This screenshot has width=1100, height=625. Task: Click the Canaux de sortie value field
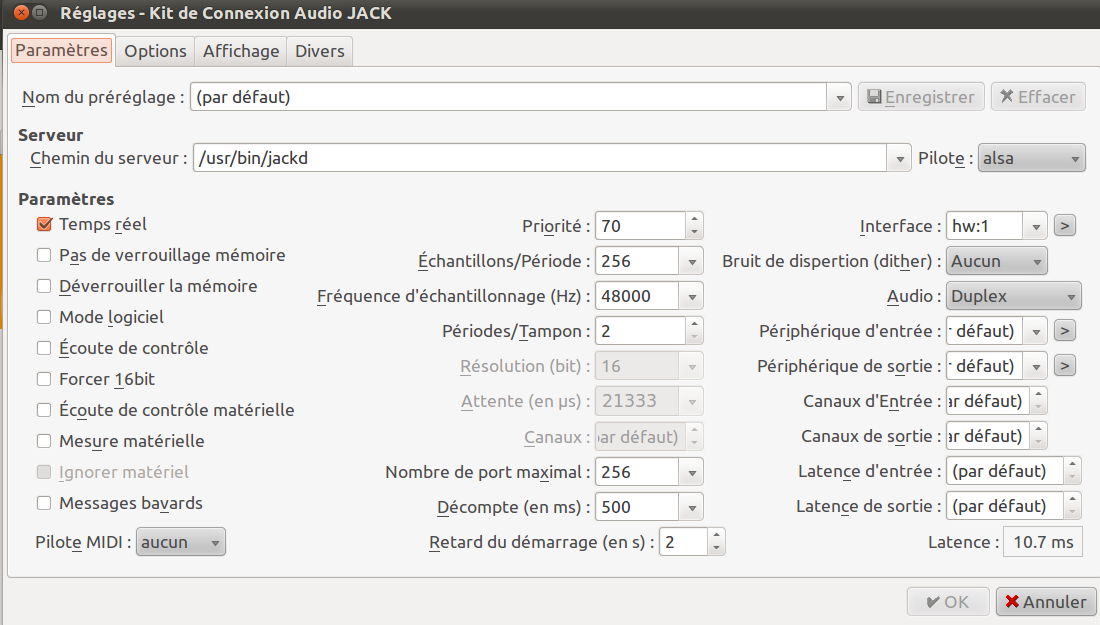[x=988, y=436]
